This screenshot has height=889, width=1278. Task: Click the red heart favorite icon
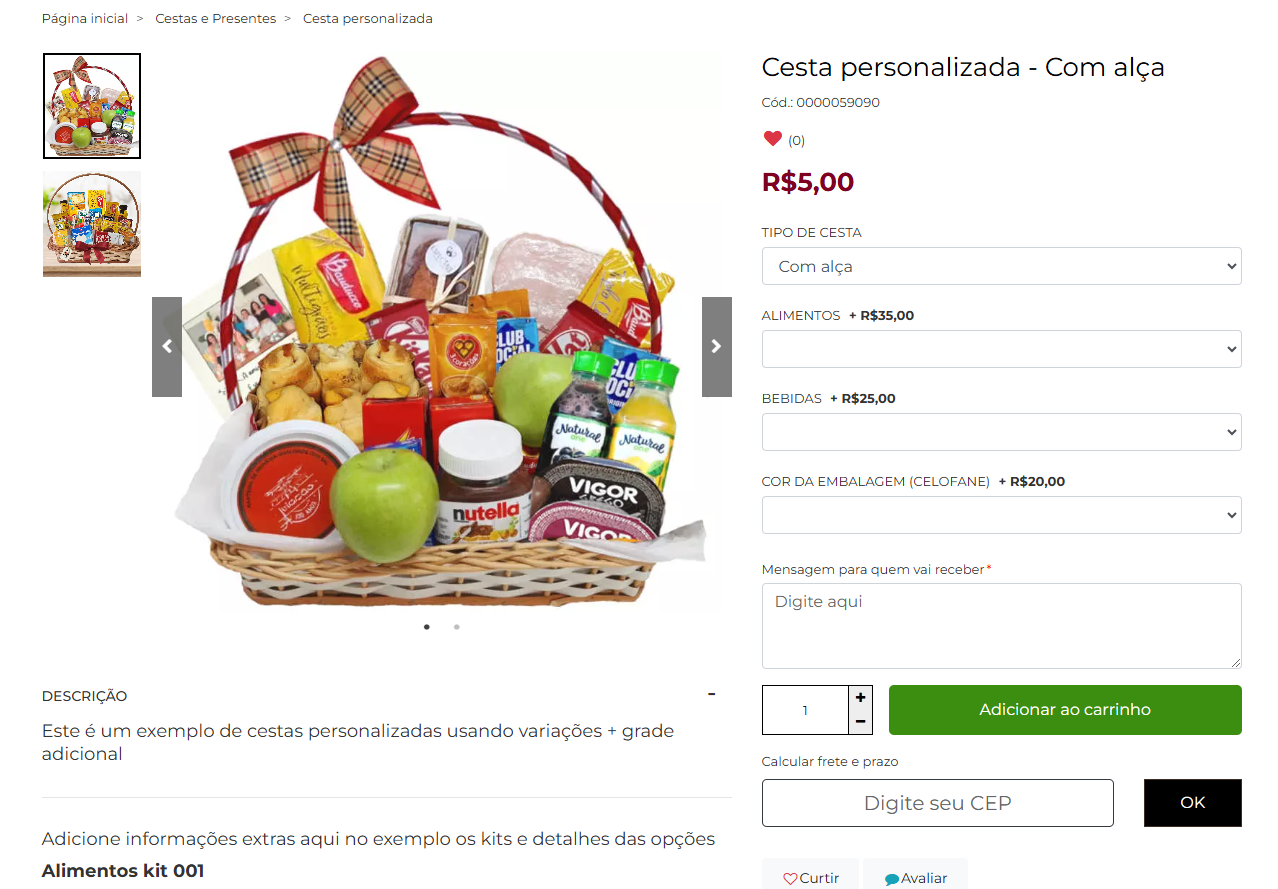(x=772, y=139)
